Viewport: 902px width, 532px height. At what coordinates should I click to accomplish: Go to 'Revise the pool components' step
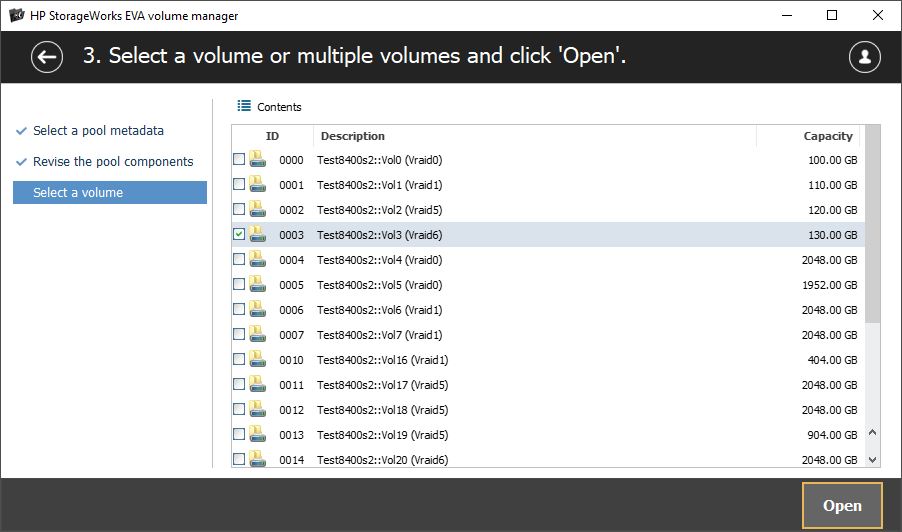pyautogui.click(x=113, y=162)
